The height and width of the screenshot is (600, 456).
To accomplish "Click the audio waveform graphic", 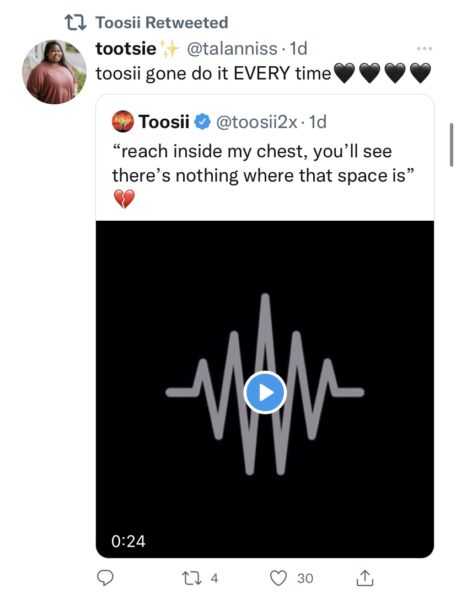I will [265, 385].
